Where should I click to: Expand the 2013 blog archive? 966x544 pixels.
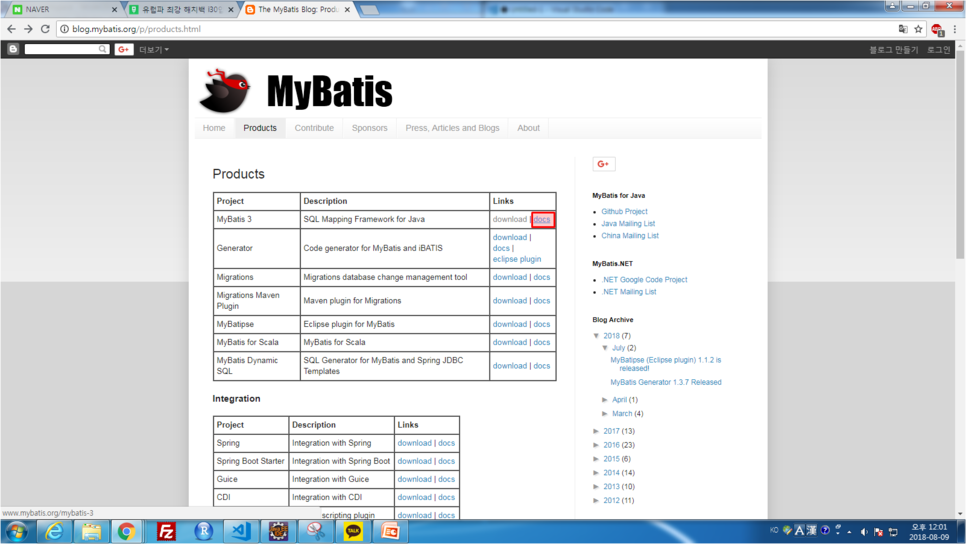[x=596, y=487]
